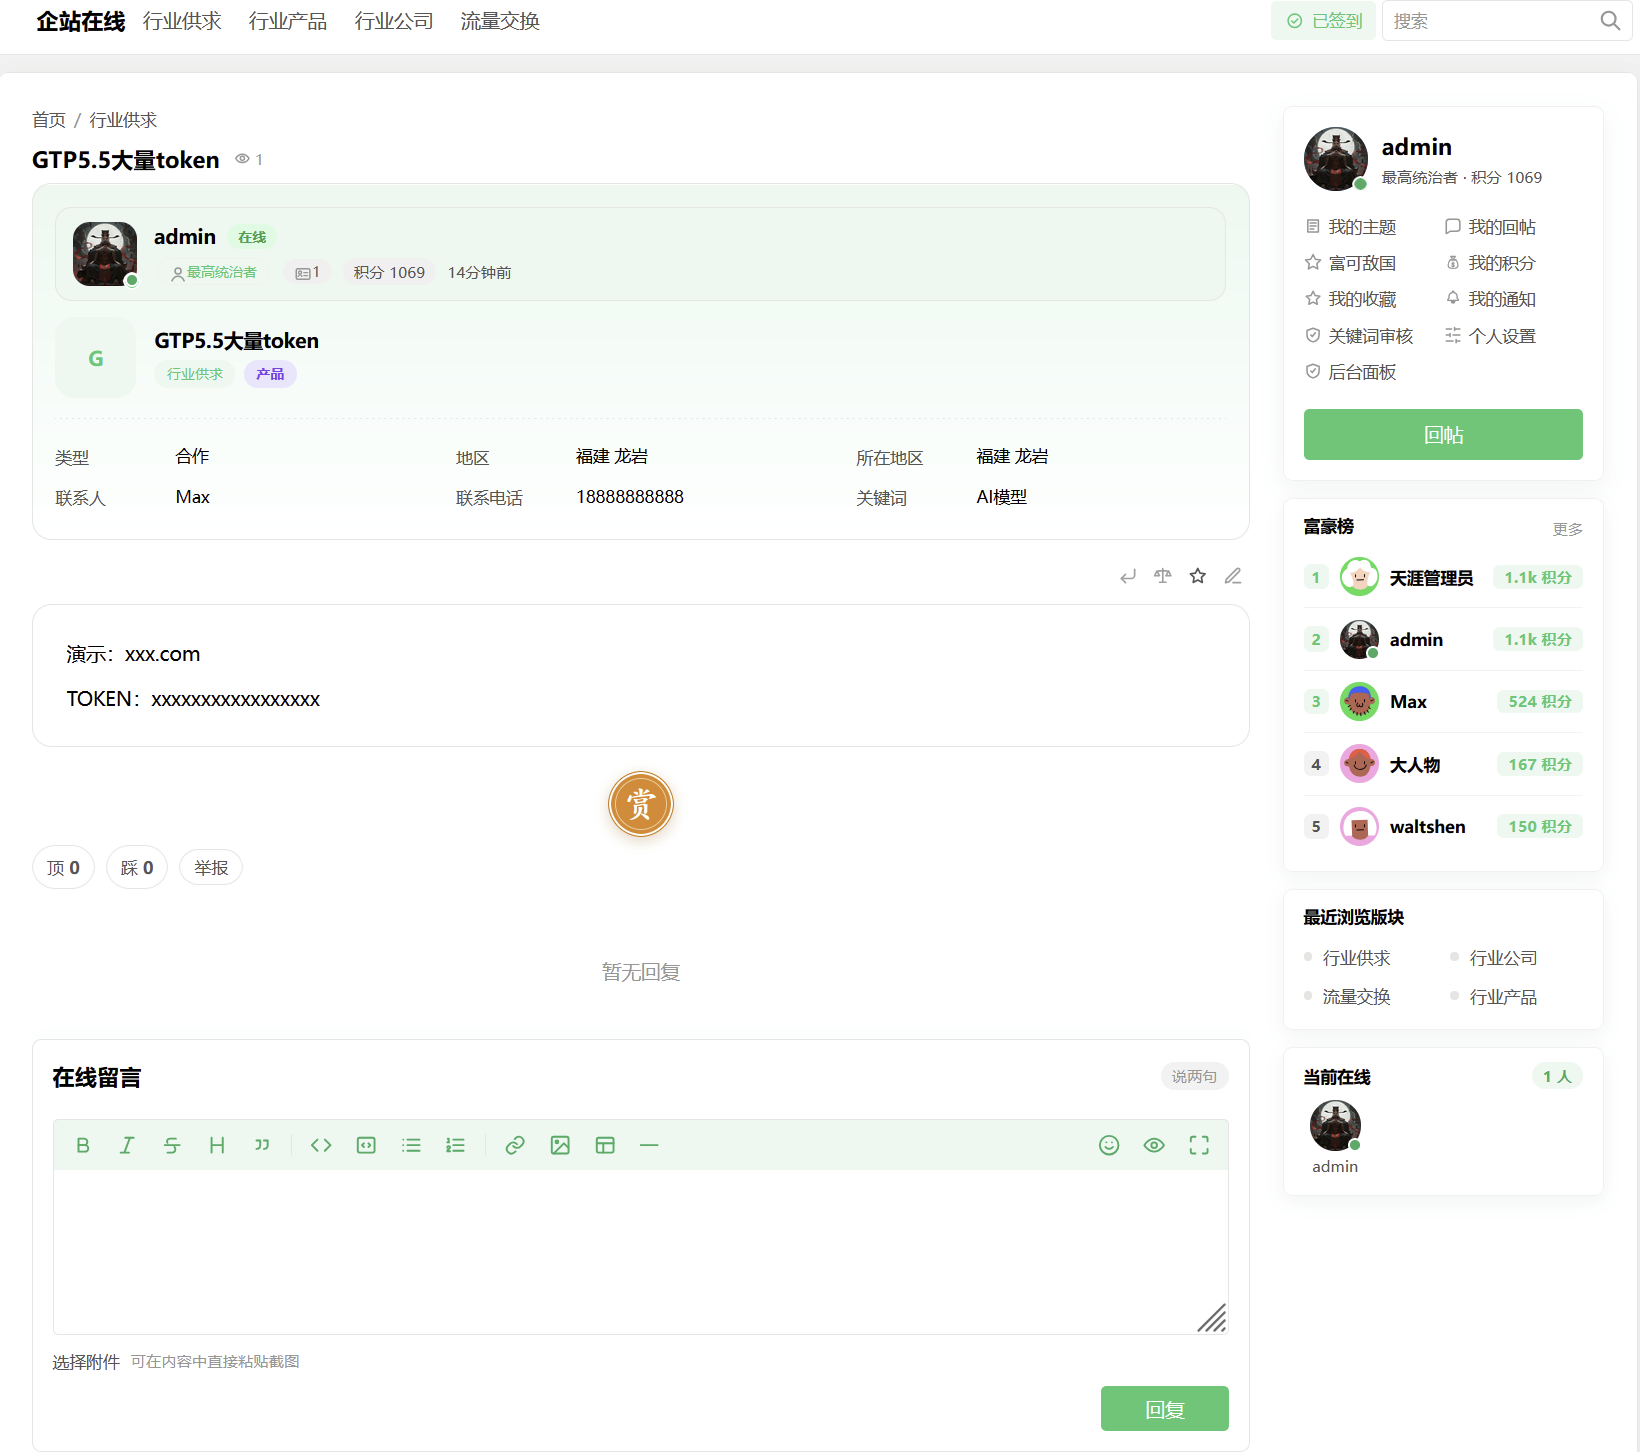The height and width of the screenshot is (1452, 1640).
Task: Insert a table in the editor
Action: [605, 1145]
